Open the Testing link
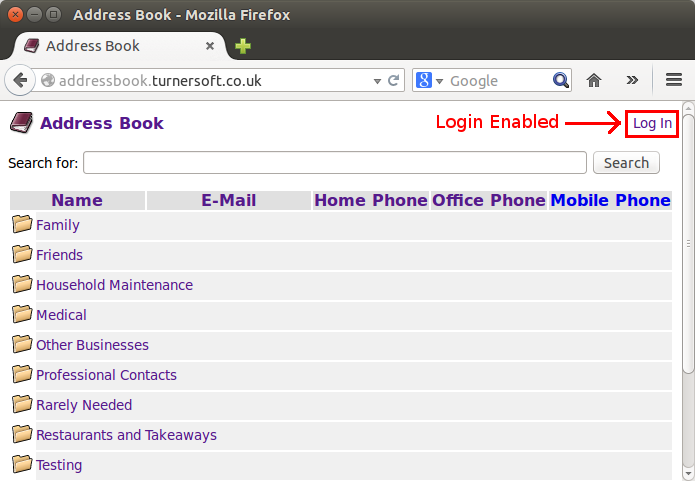Image resolution: width=695 pixels, height=481 pixels. click(x=59, y=465)
